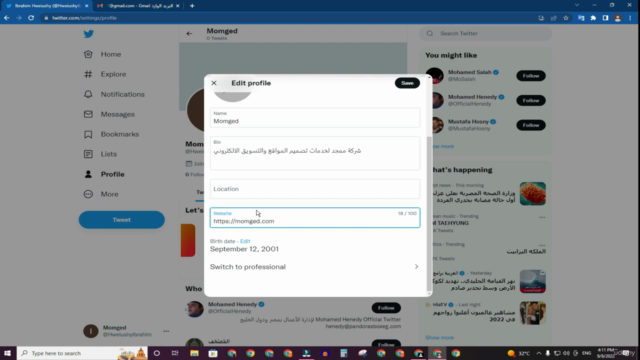The image size is (640, 360).
Task: Click ENG language indicator
Action: [587, 353]
